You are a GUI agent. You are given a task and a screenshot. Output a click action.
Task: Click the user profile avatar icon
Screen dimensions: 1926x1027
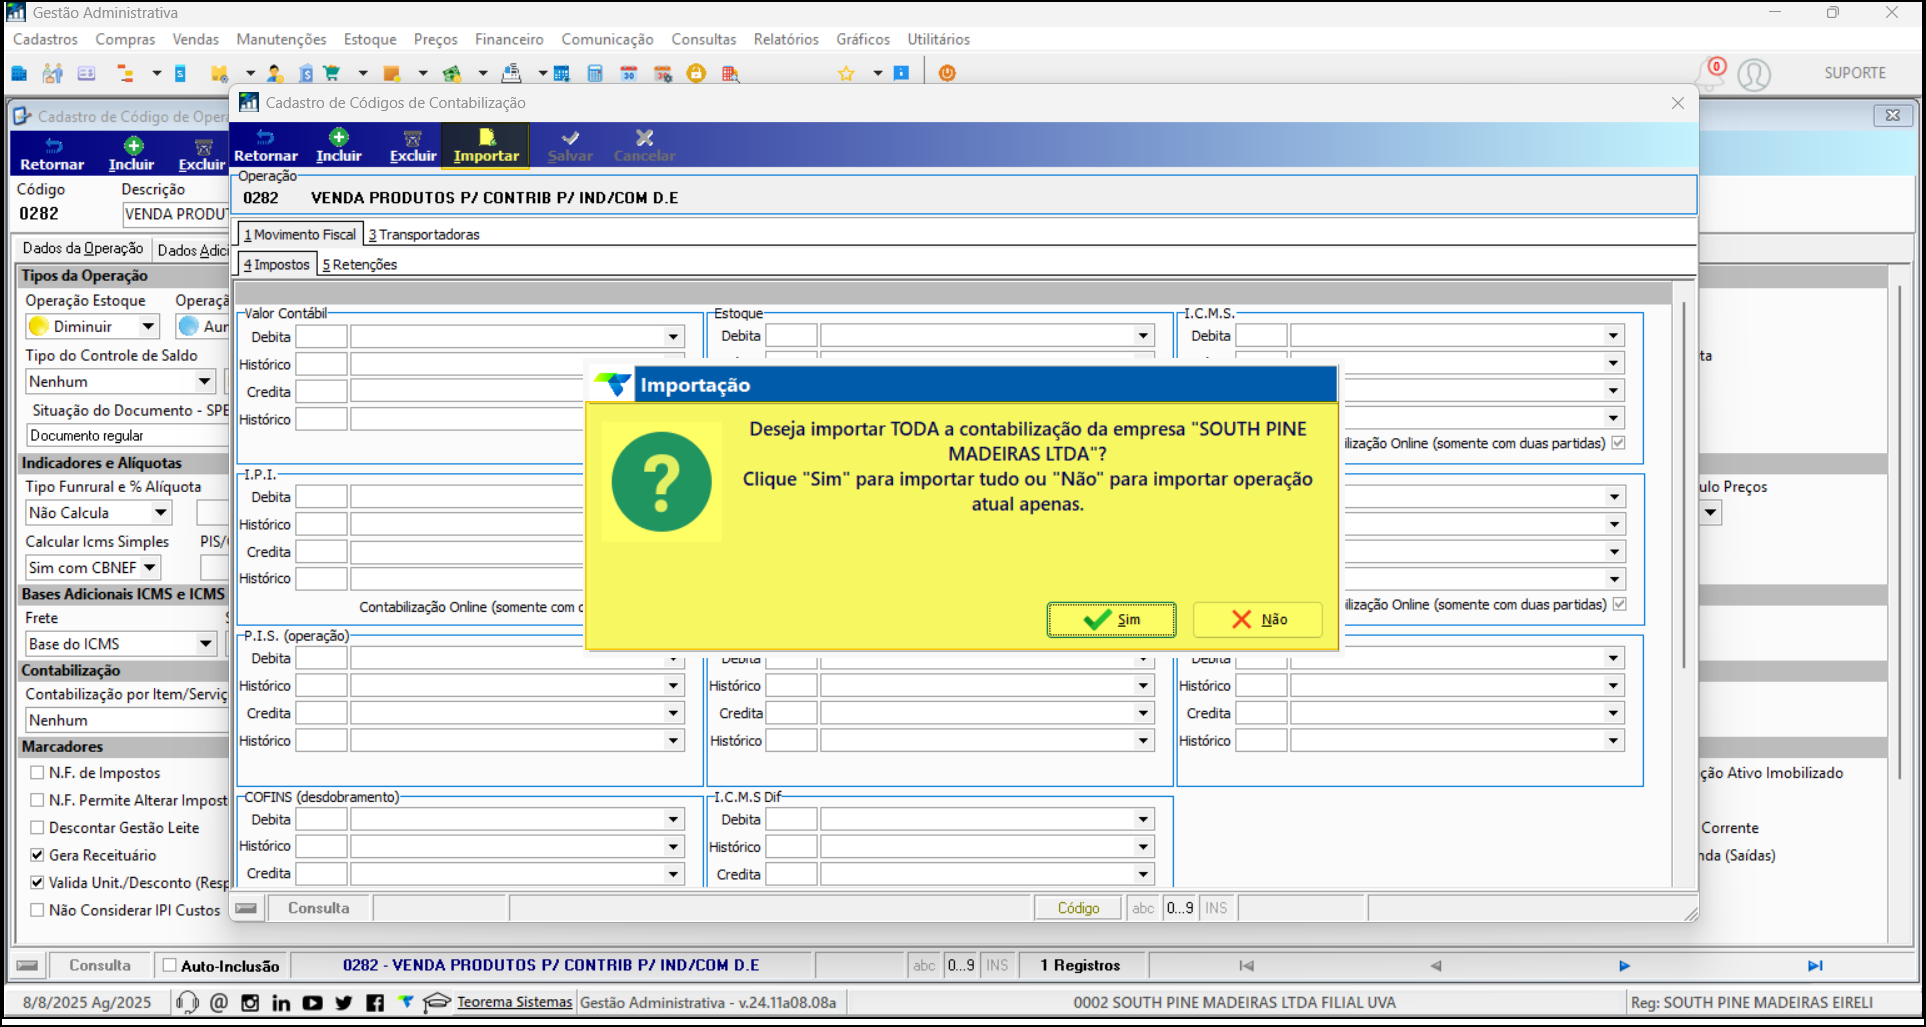pos(1754,74)
